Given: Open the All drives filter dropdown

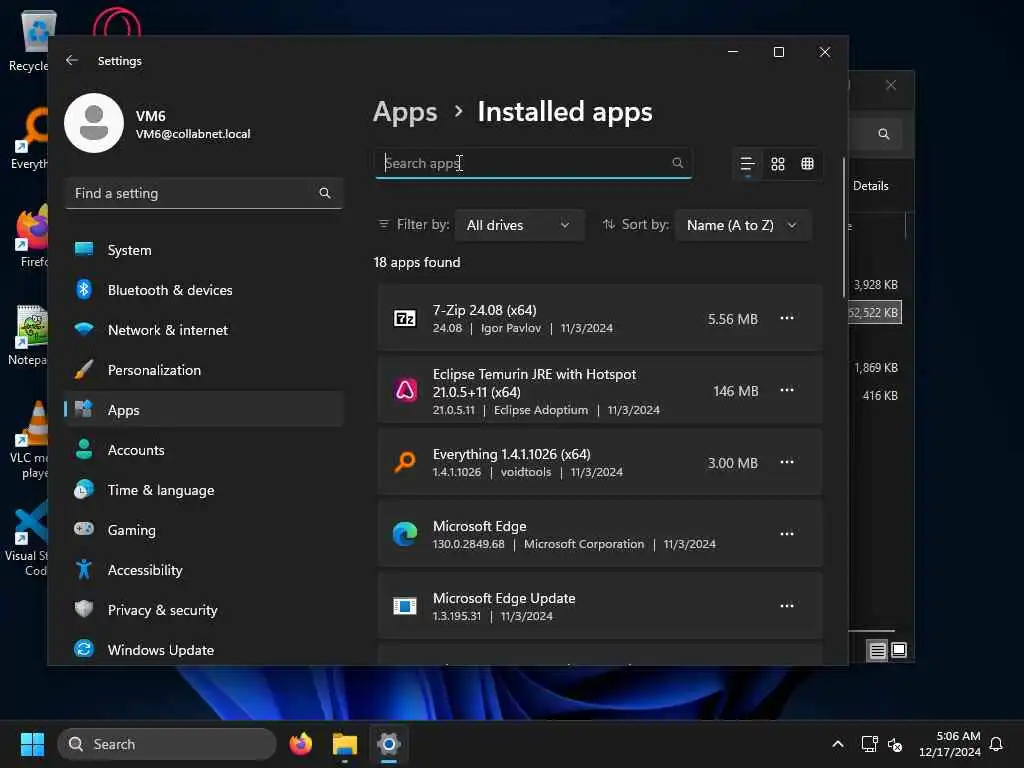Looking at the screenshot, I should coord(519,225).
